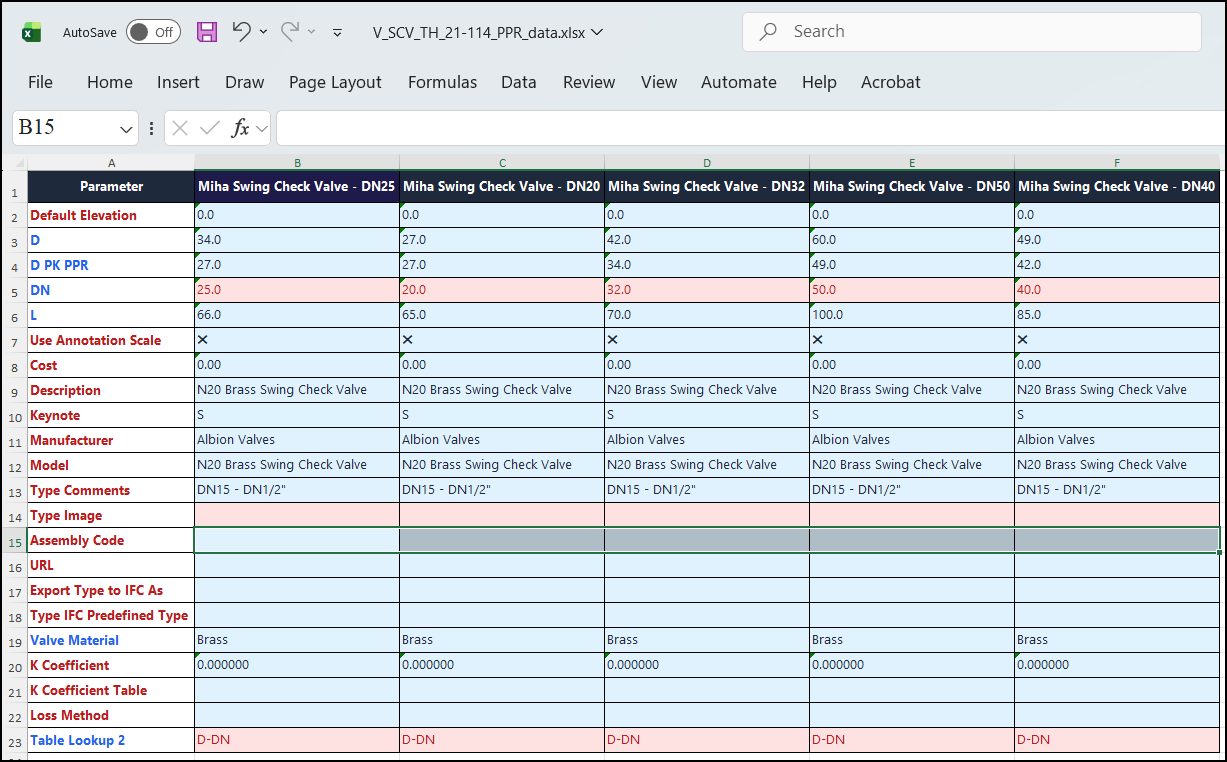Select the 'Use Annotation Scale' cell
Viewport: 1227px width, 762px height.
click(111, 340)
